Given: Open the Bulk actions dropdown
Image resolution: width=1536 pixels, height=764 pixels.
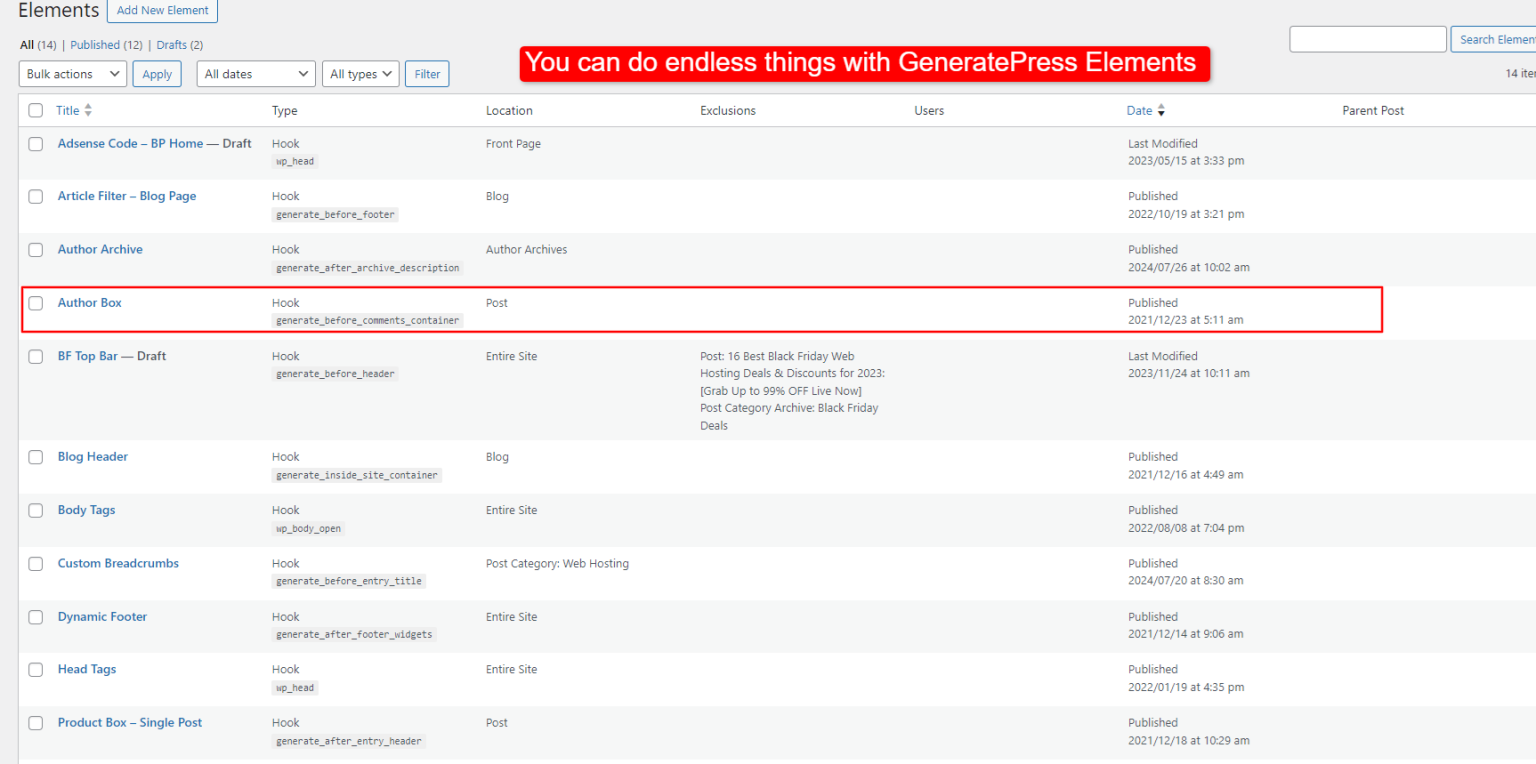Looking at the screenshot, I should (72, 73).
